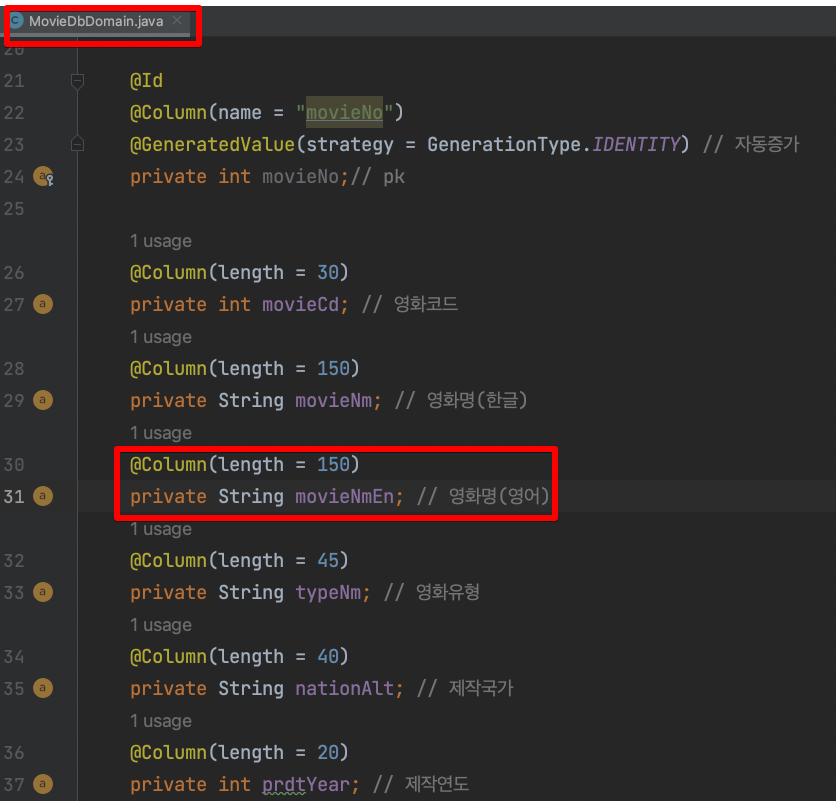The height and width of the screenshot is (801, 836).
Task: Click line number 25 in the gutter
Action: [14, 209]
